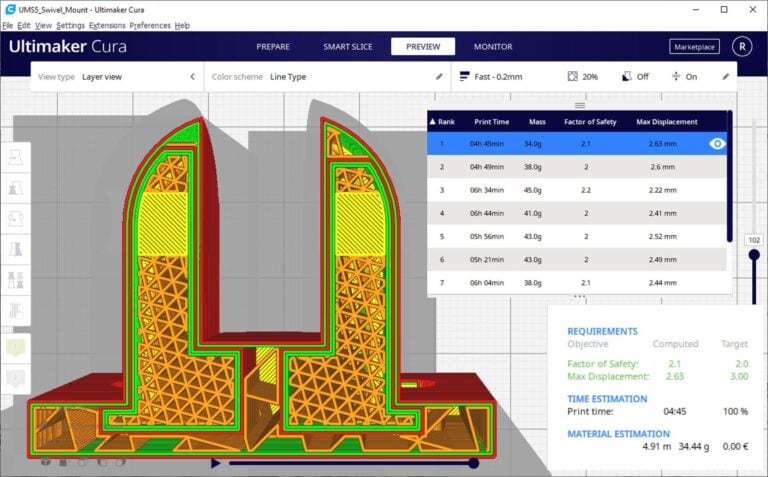The width and height of the screenshot is (768, 477).
Task: Open the Settings menu
Action: (70, 25)
